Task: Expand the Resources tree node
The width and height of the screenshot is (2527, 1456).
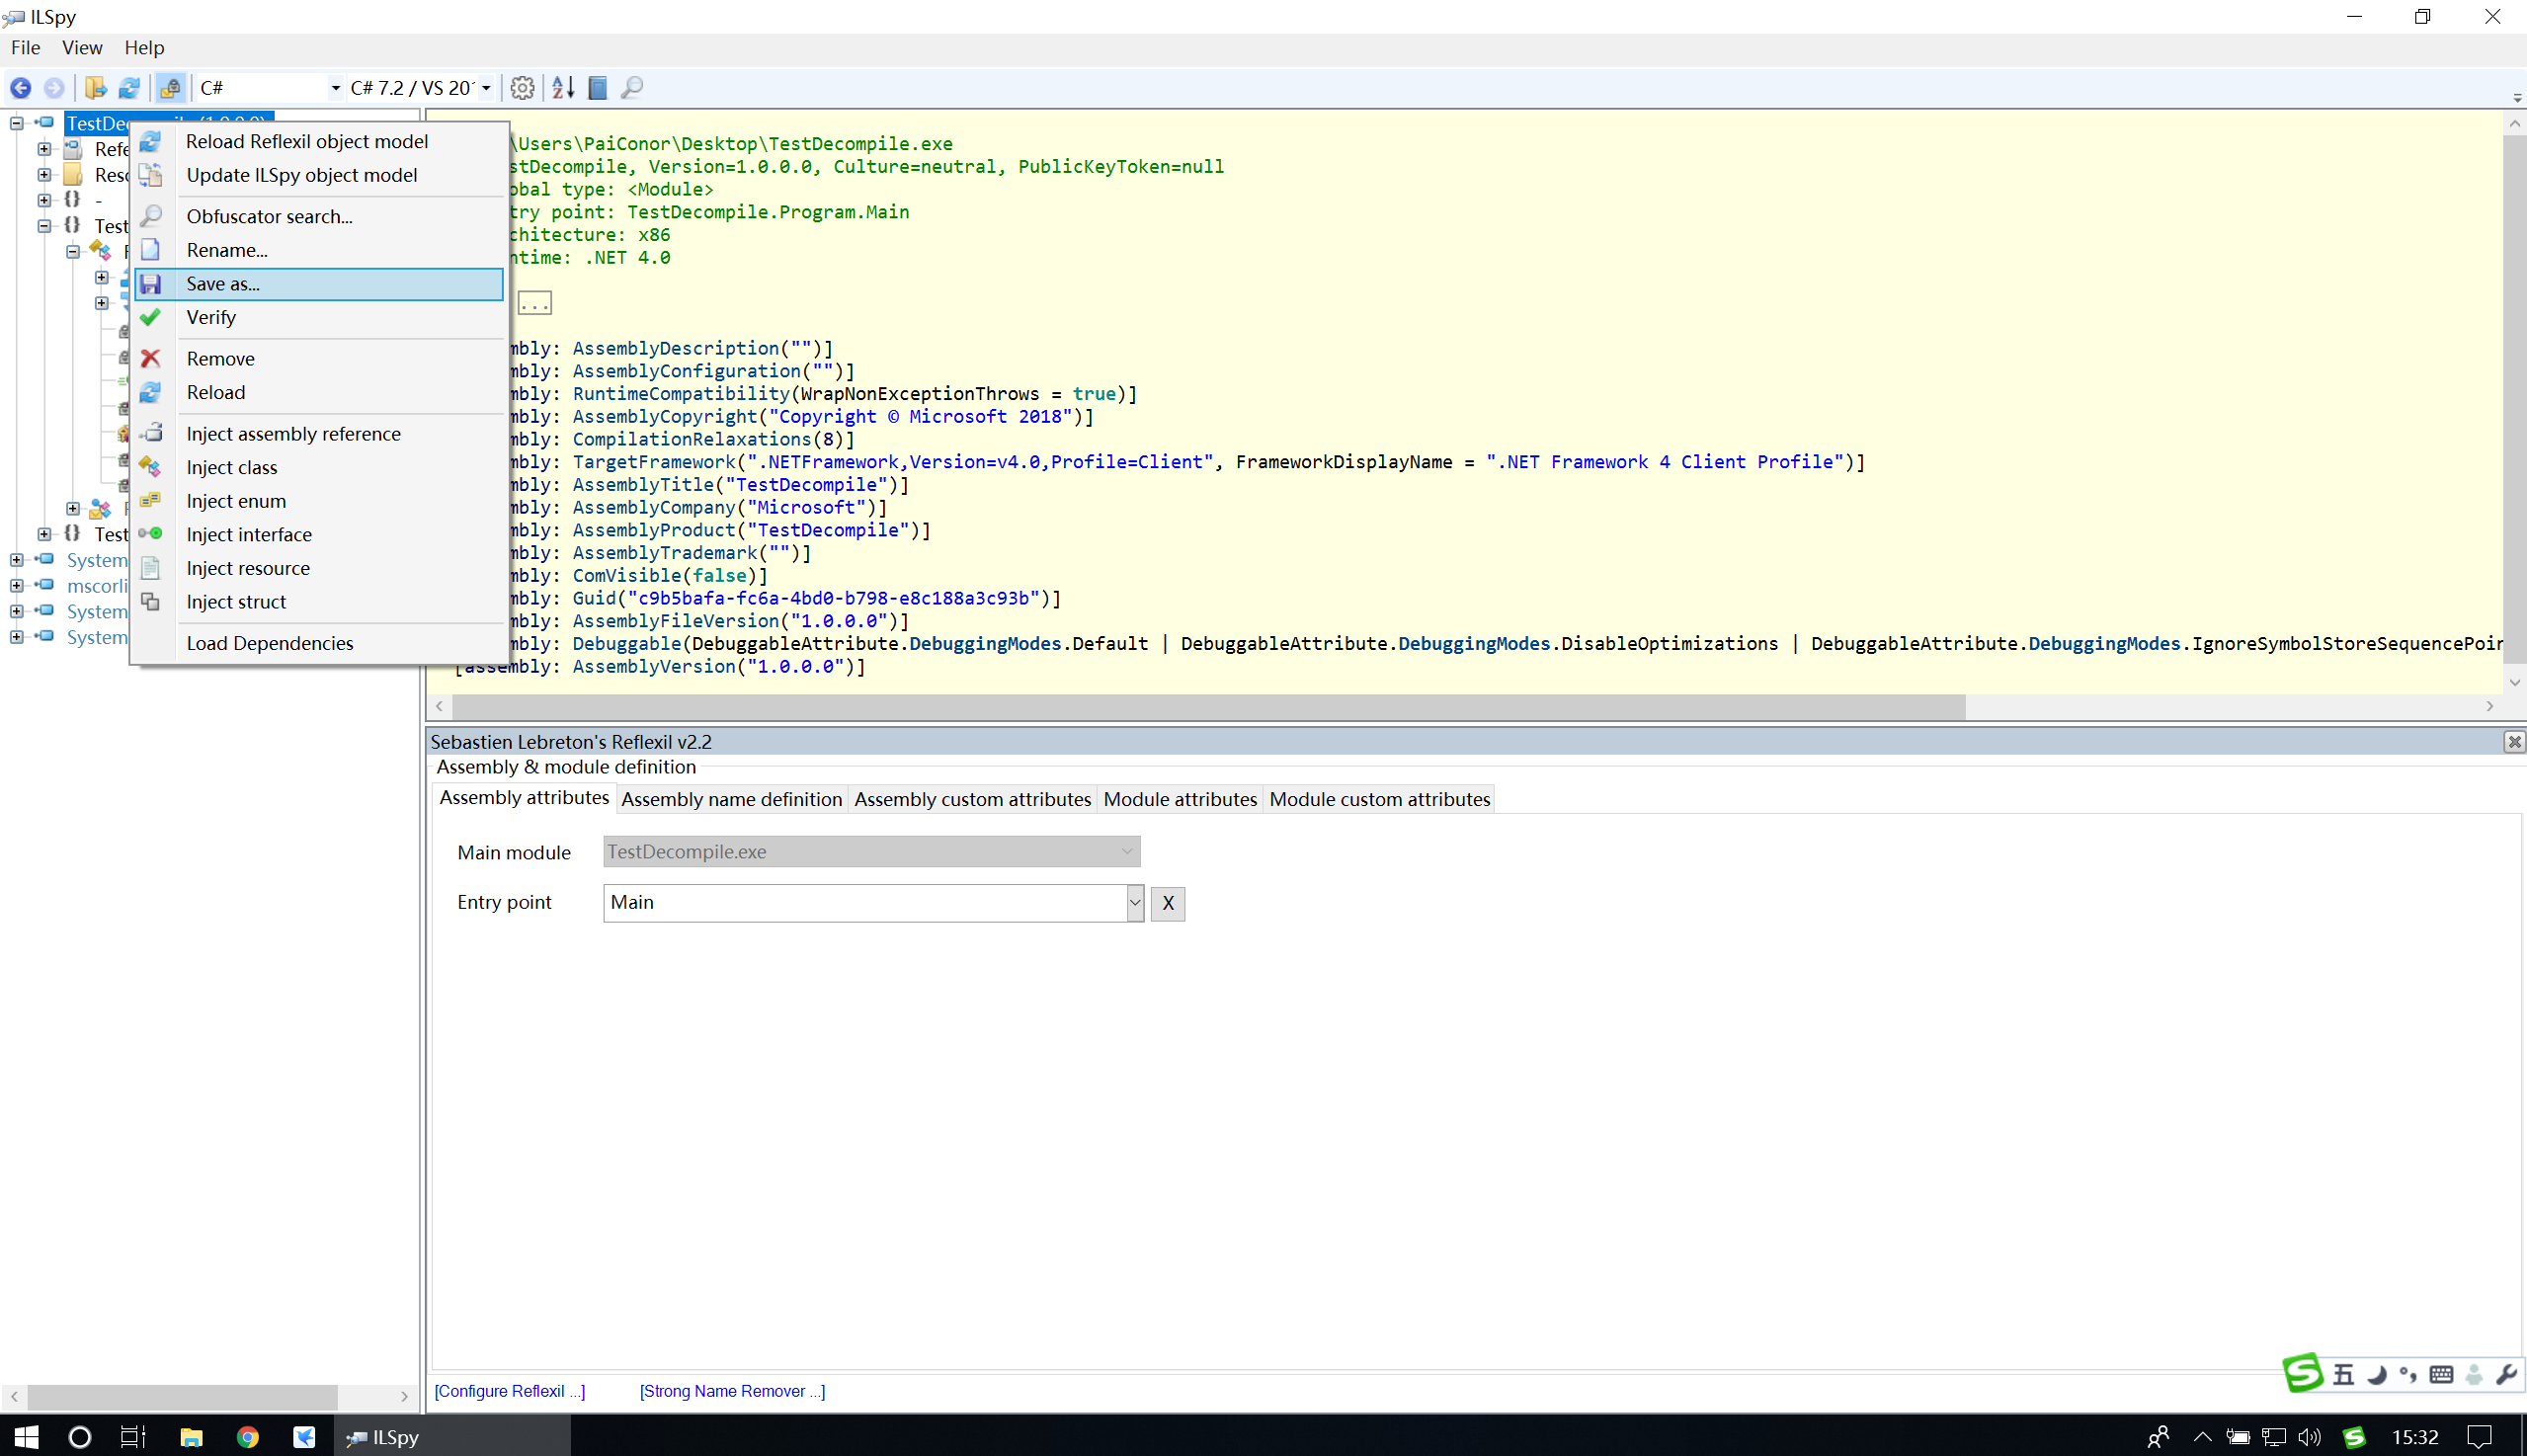Action: tap(44, 174)
